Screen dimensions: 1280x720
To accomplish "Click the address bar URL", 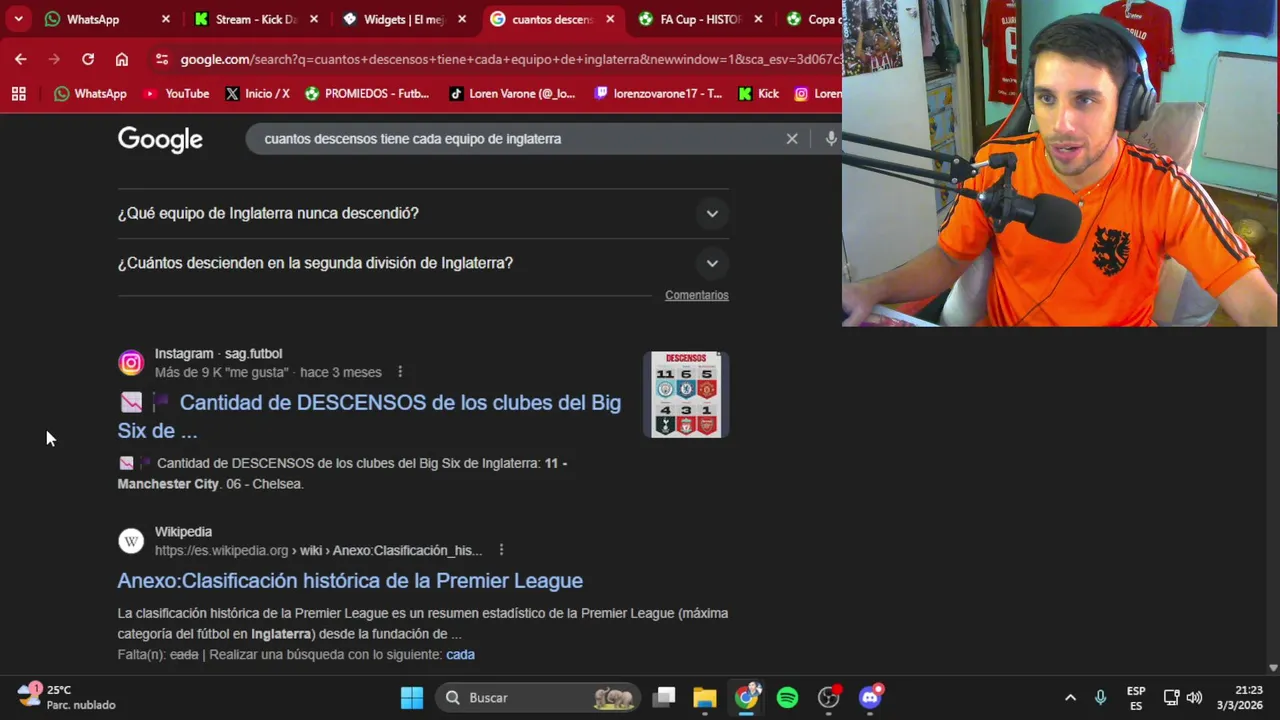I will pyautogui.click(x=510, y=59).
